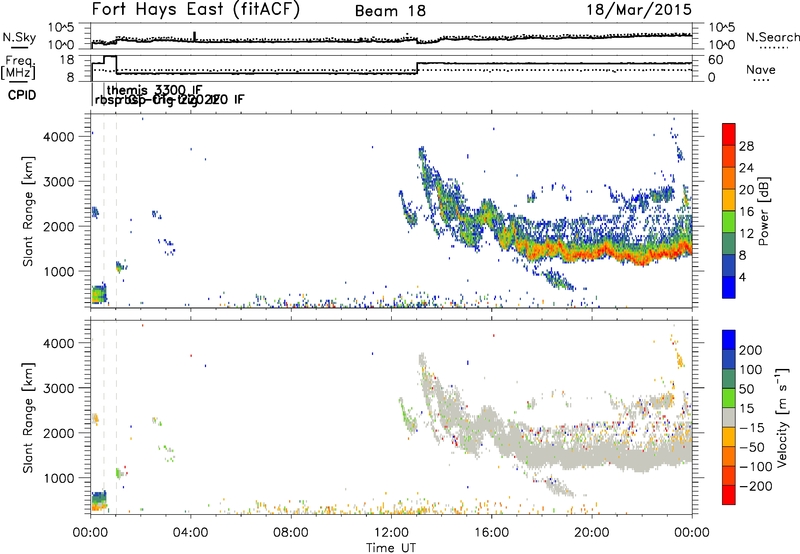Pick the gray segment of the Velocity color bar
This screenshot has width=800, height=554.
[729, 417]
